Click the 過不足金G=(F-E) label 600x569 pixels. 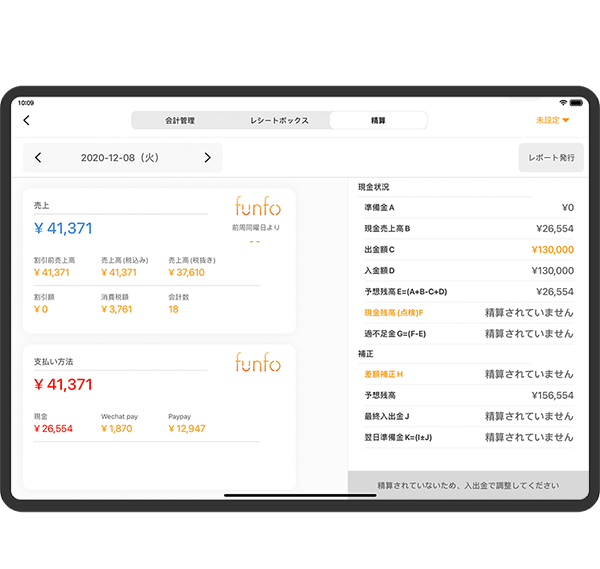395,334
